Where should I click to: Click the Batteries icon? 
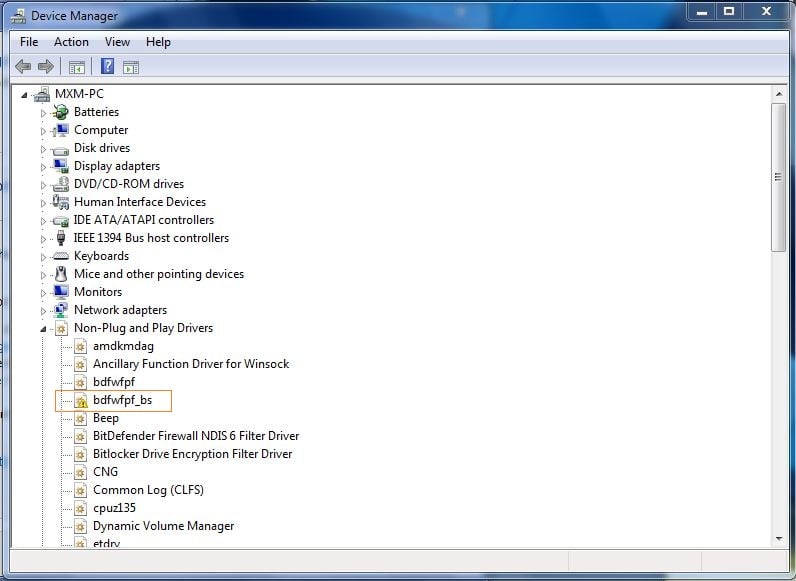coord(60,112)
